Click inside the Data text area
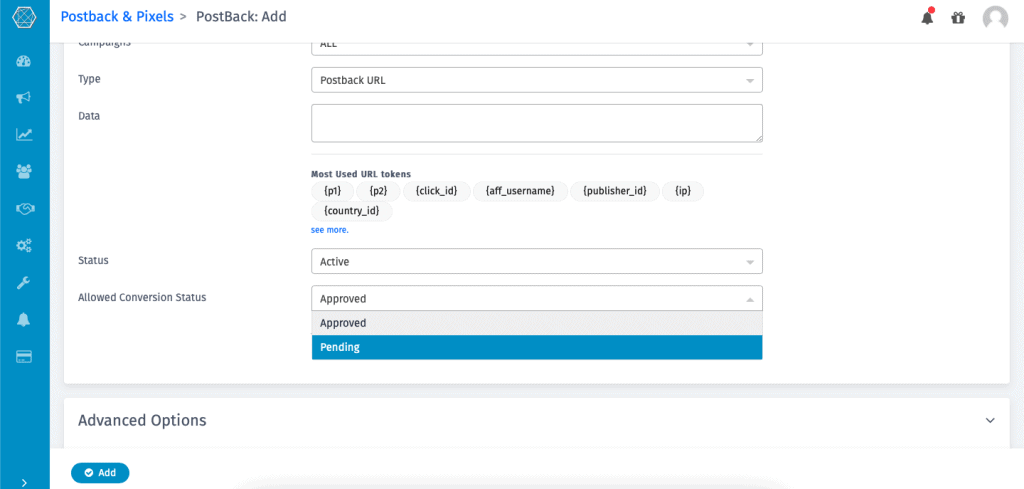 (x=536, y=123)
